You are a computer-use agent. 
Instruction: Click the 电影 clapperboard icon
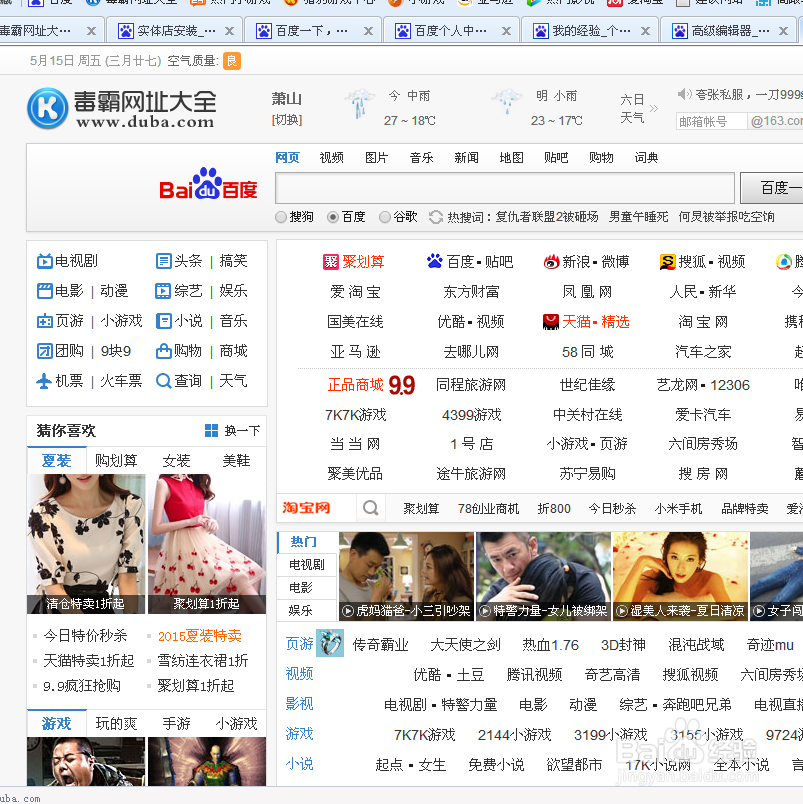point(45,291)
